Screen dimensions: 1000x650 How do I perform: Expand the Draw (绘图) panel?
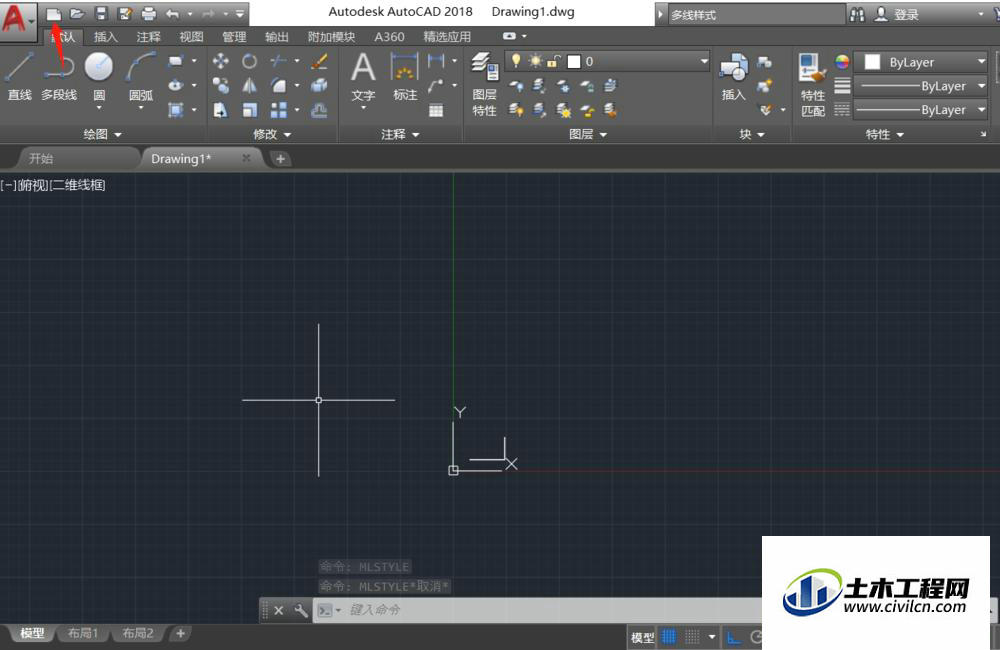[102, 134]
